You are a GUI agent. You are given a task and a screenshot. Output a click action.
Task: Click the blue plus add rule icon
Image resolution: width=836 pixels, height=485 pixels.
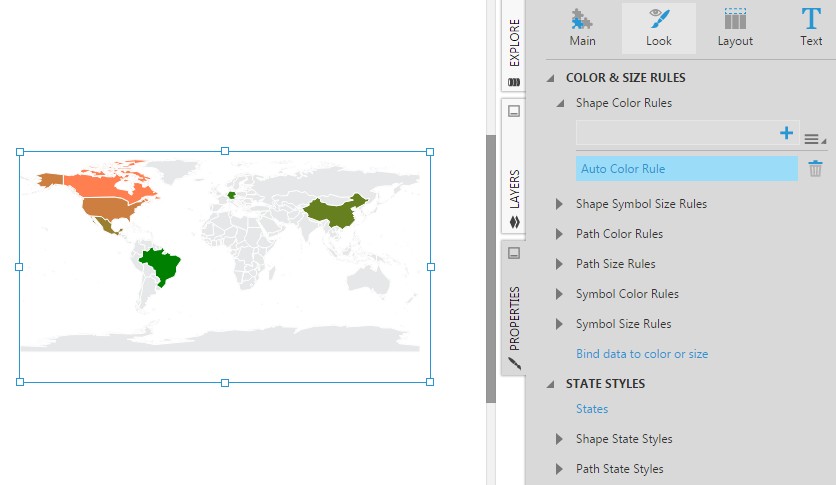coord(786,133)
